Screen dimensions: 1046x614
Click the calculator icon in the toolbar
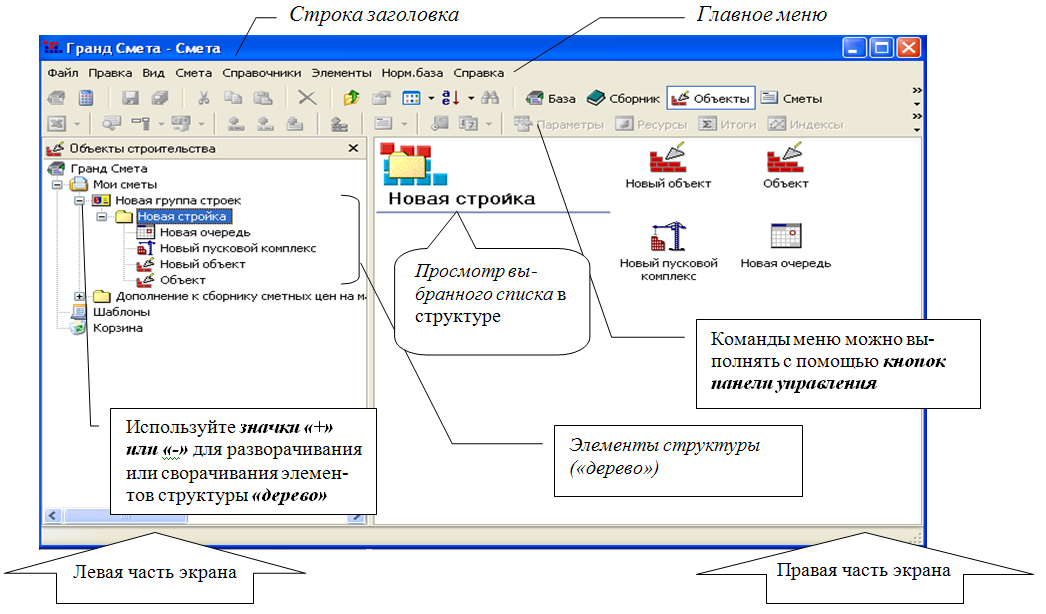point(86,98)
